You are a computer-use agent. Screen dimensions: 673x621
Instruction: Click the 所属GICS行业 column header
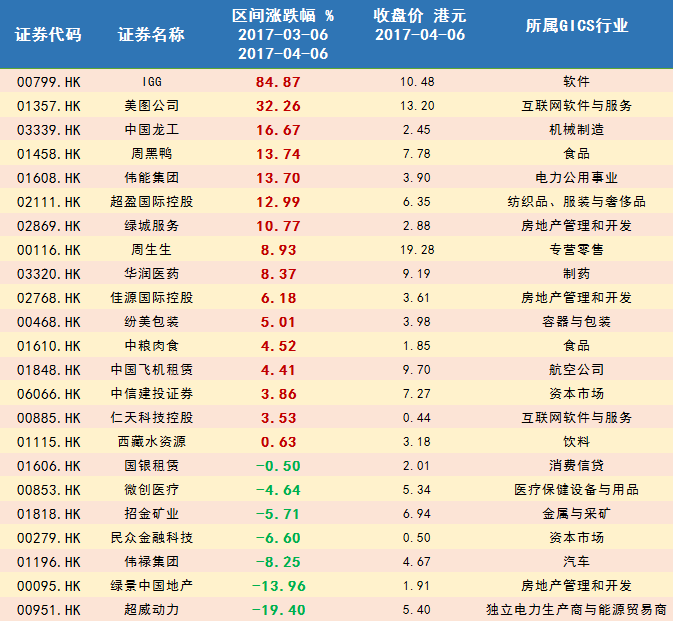pyautogui.click(x=576, y=26)
